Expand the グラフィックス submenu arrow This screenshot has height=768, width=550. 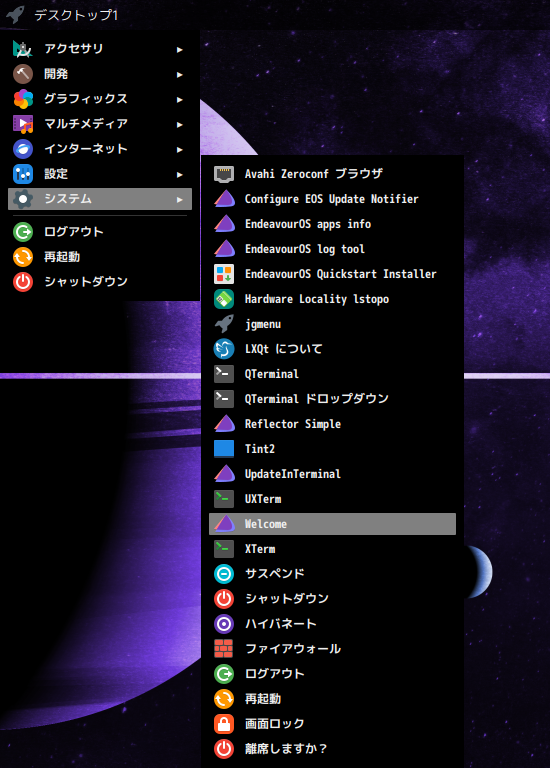(x=180, y=99)
